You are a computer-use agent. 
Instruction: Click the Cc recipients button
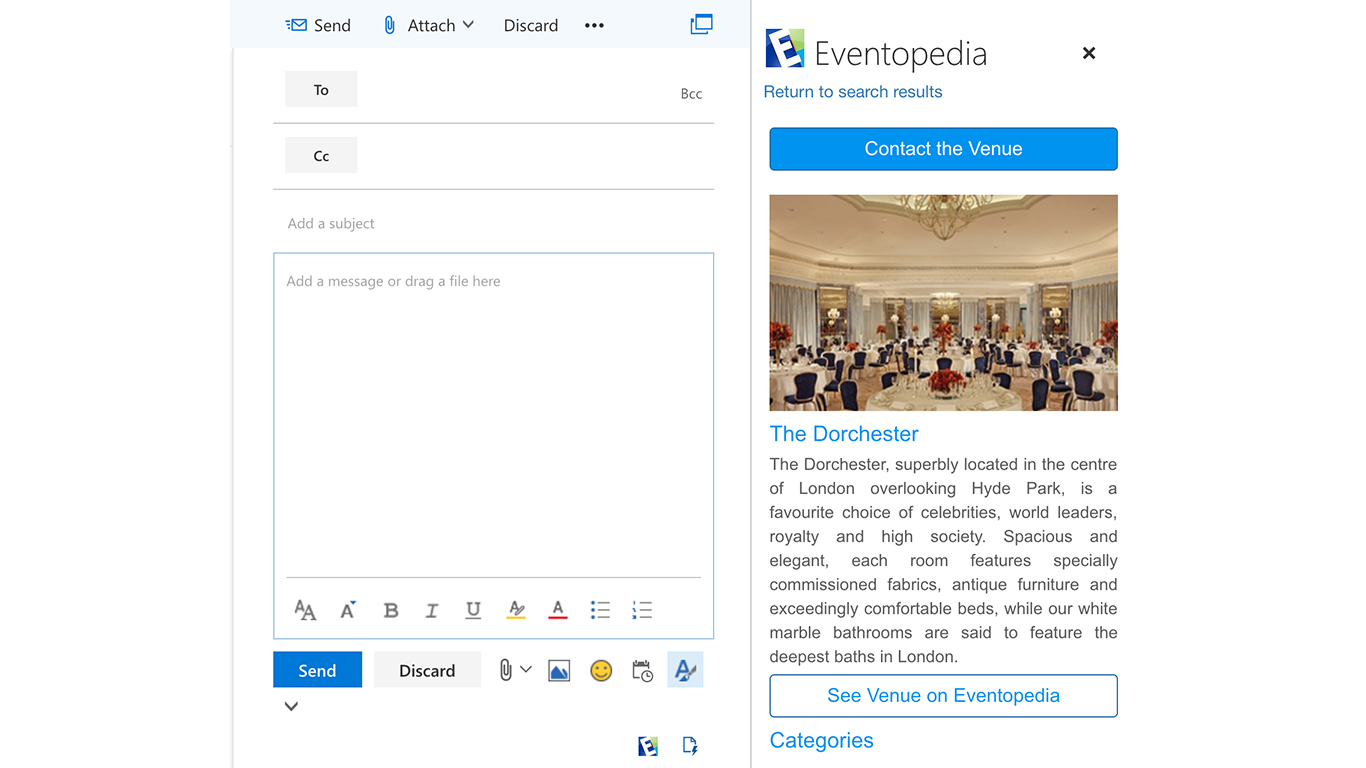point(321,155)
